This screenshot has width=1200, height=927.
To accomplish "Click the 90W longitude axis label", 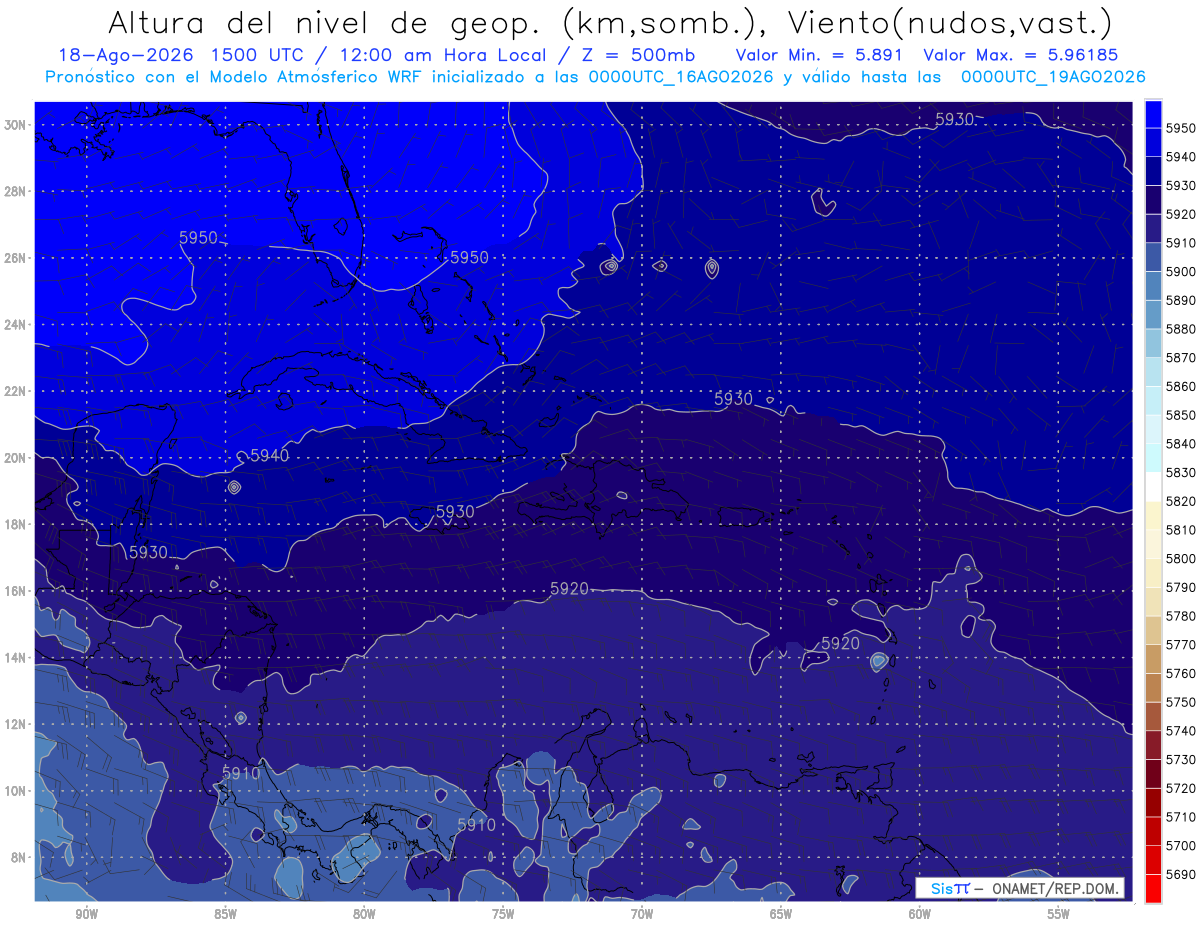I will click(86, 914).
